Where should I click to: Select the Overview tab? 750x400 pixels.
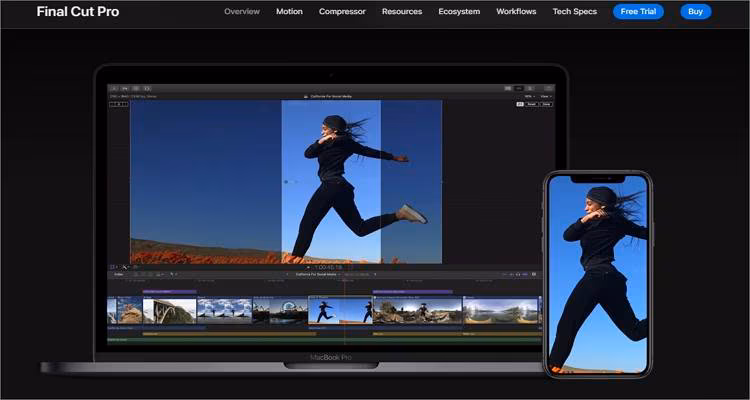[242, 11]
